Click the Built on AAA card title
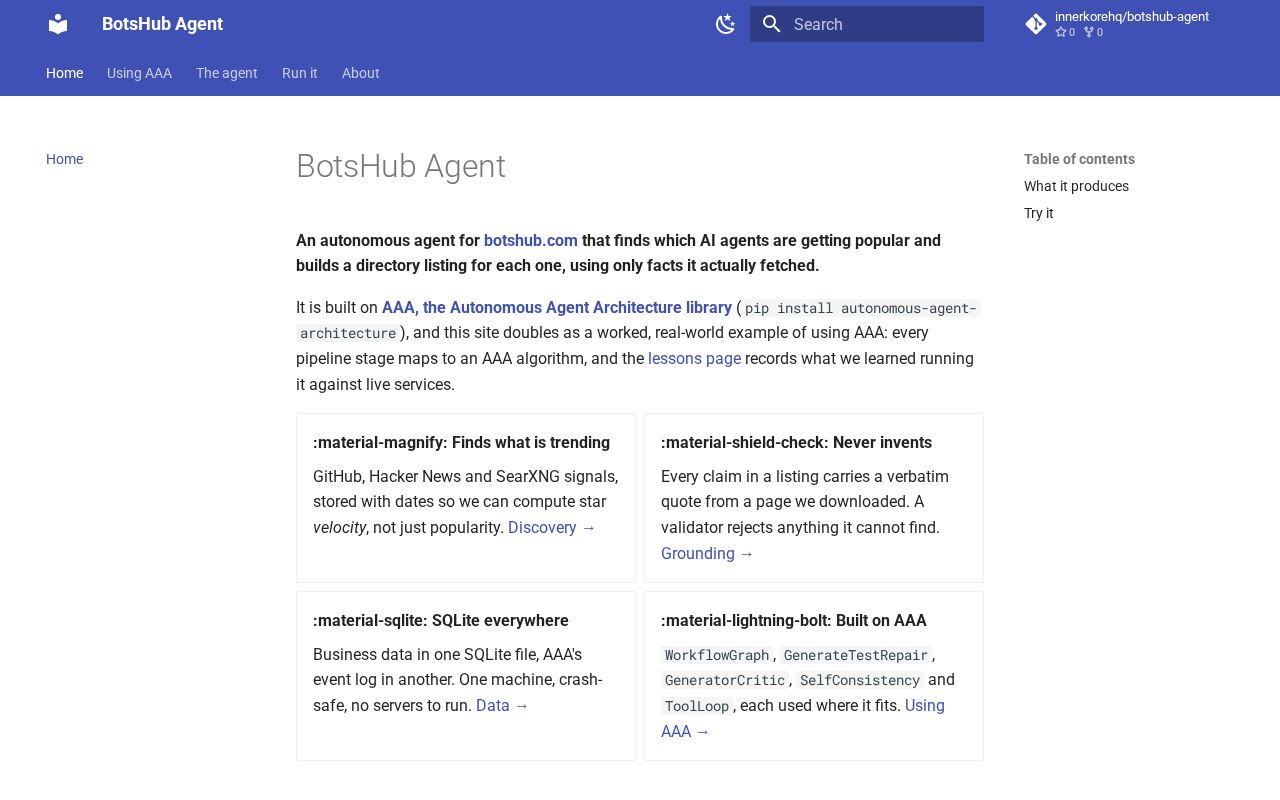This screenshot has width=1280, height=800. tap(794, 620)
